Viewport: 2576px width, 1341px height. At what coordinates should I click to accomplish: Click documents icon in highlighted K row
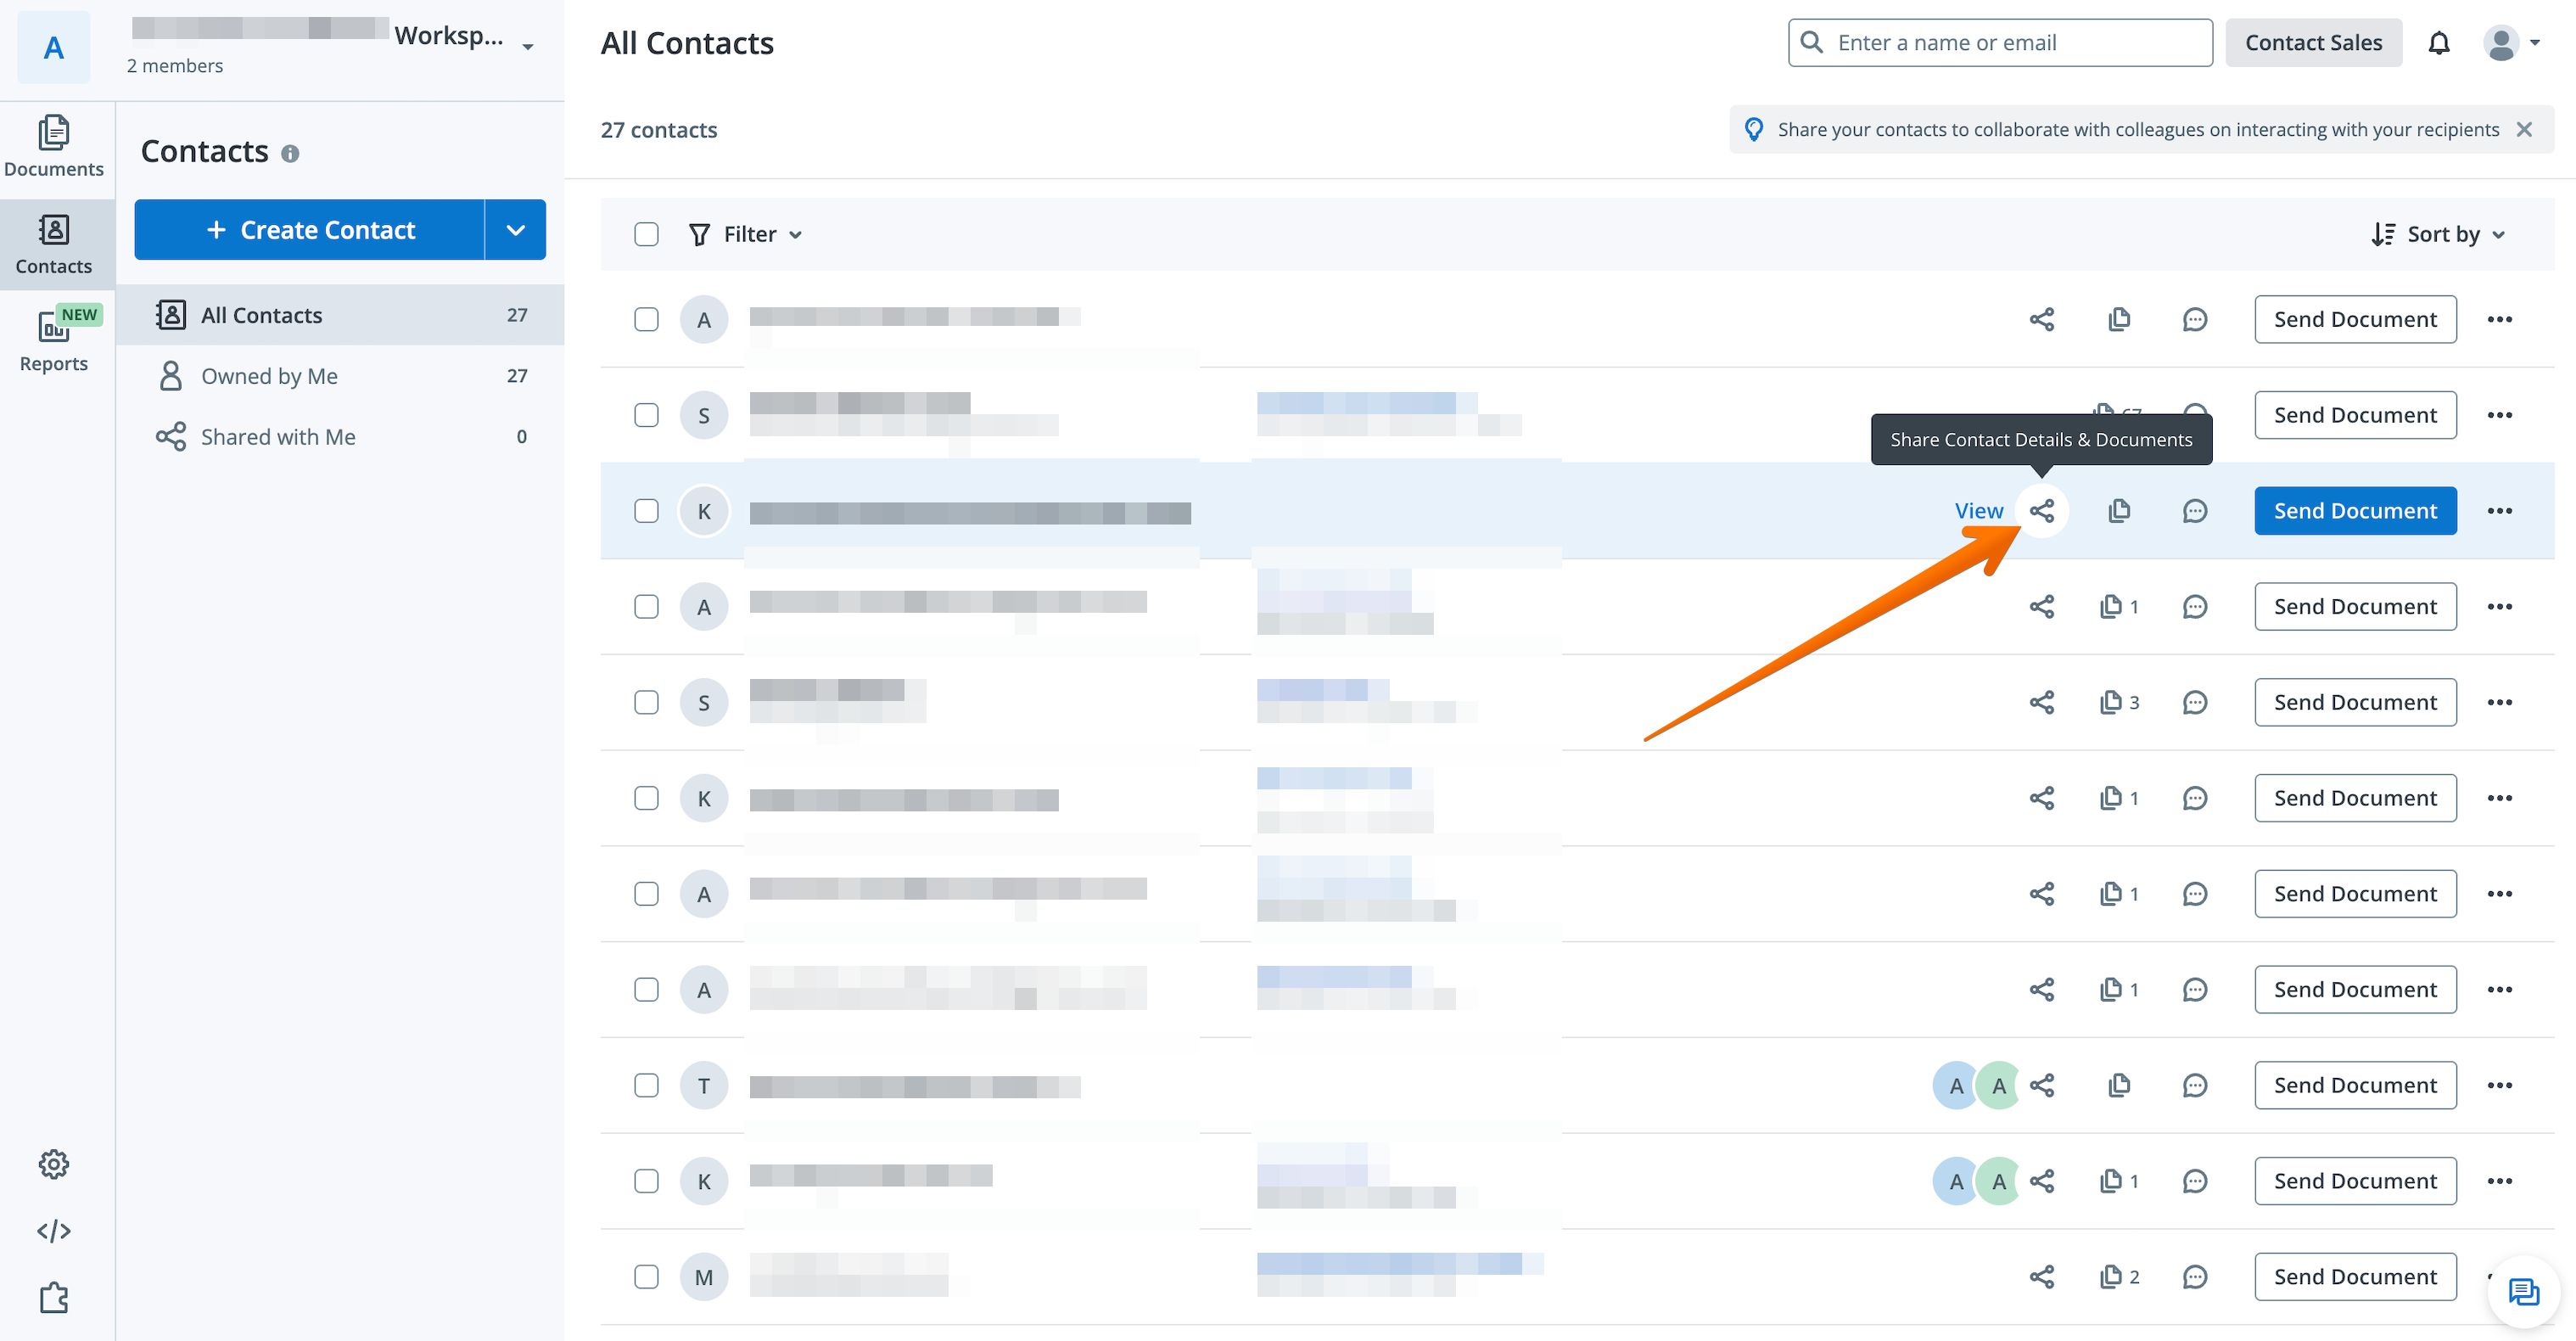pyautogui.click(x=2118, y=511)
